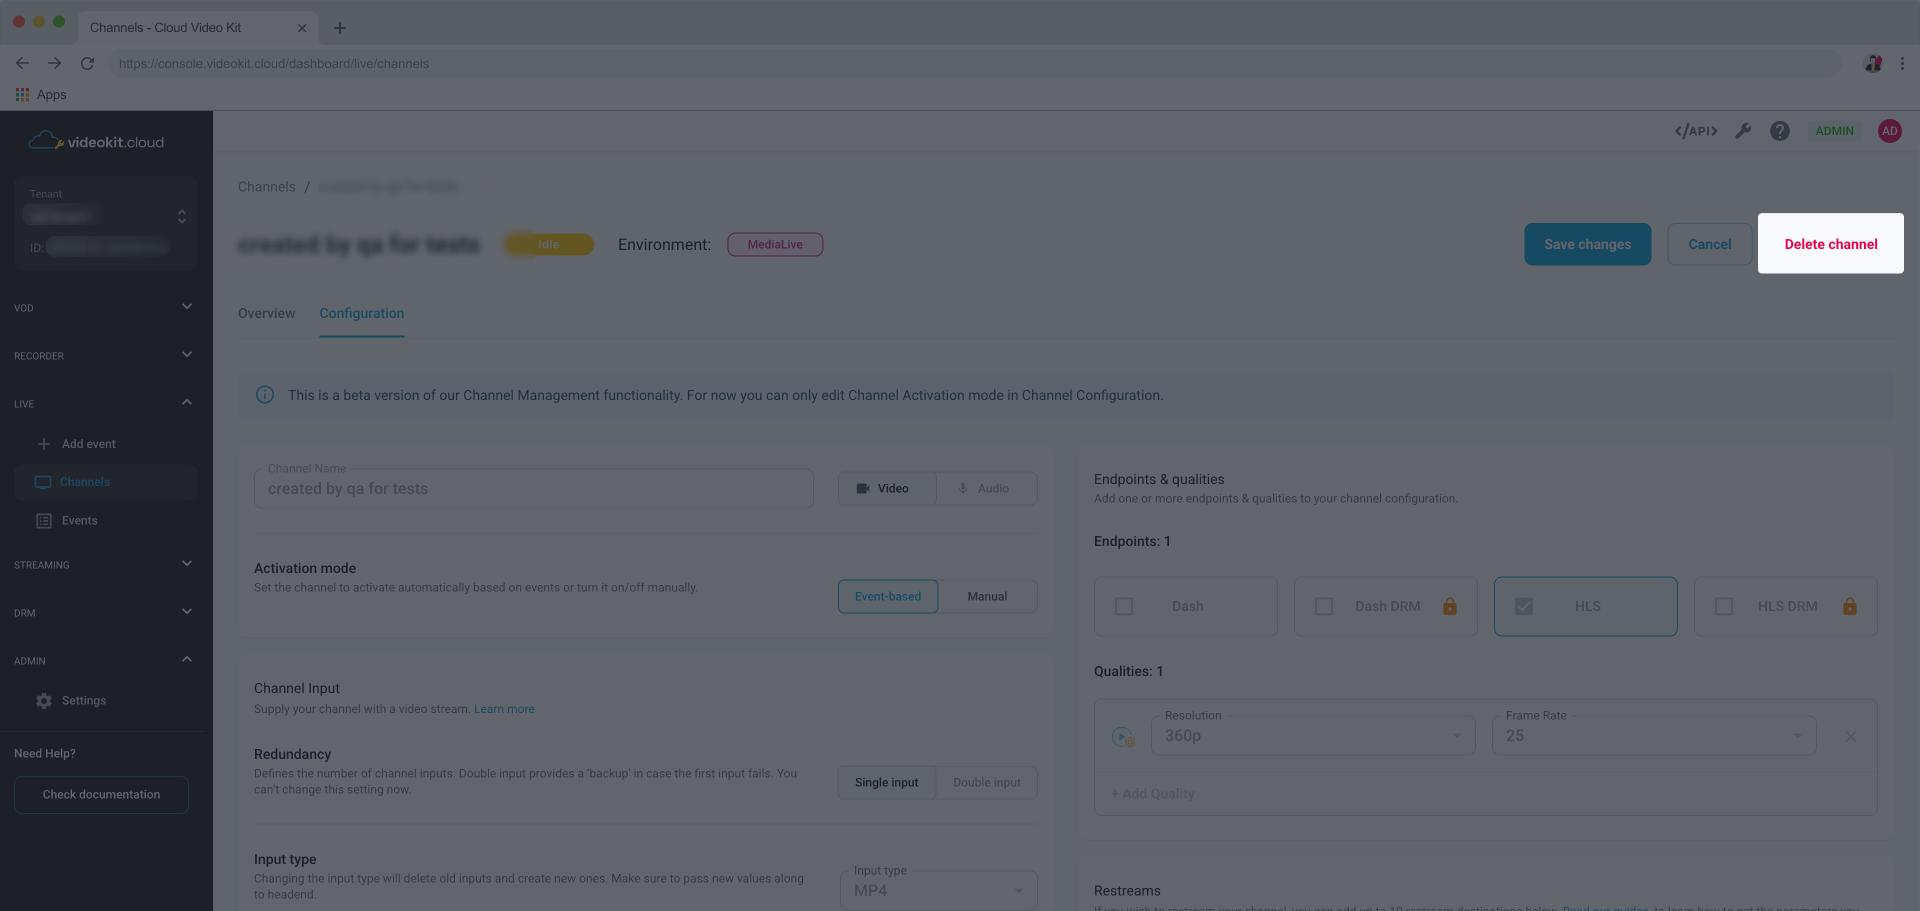Click the Events list icon in sidebar

(x=44, y=521)
